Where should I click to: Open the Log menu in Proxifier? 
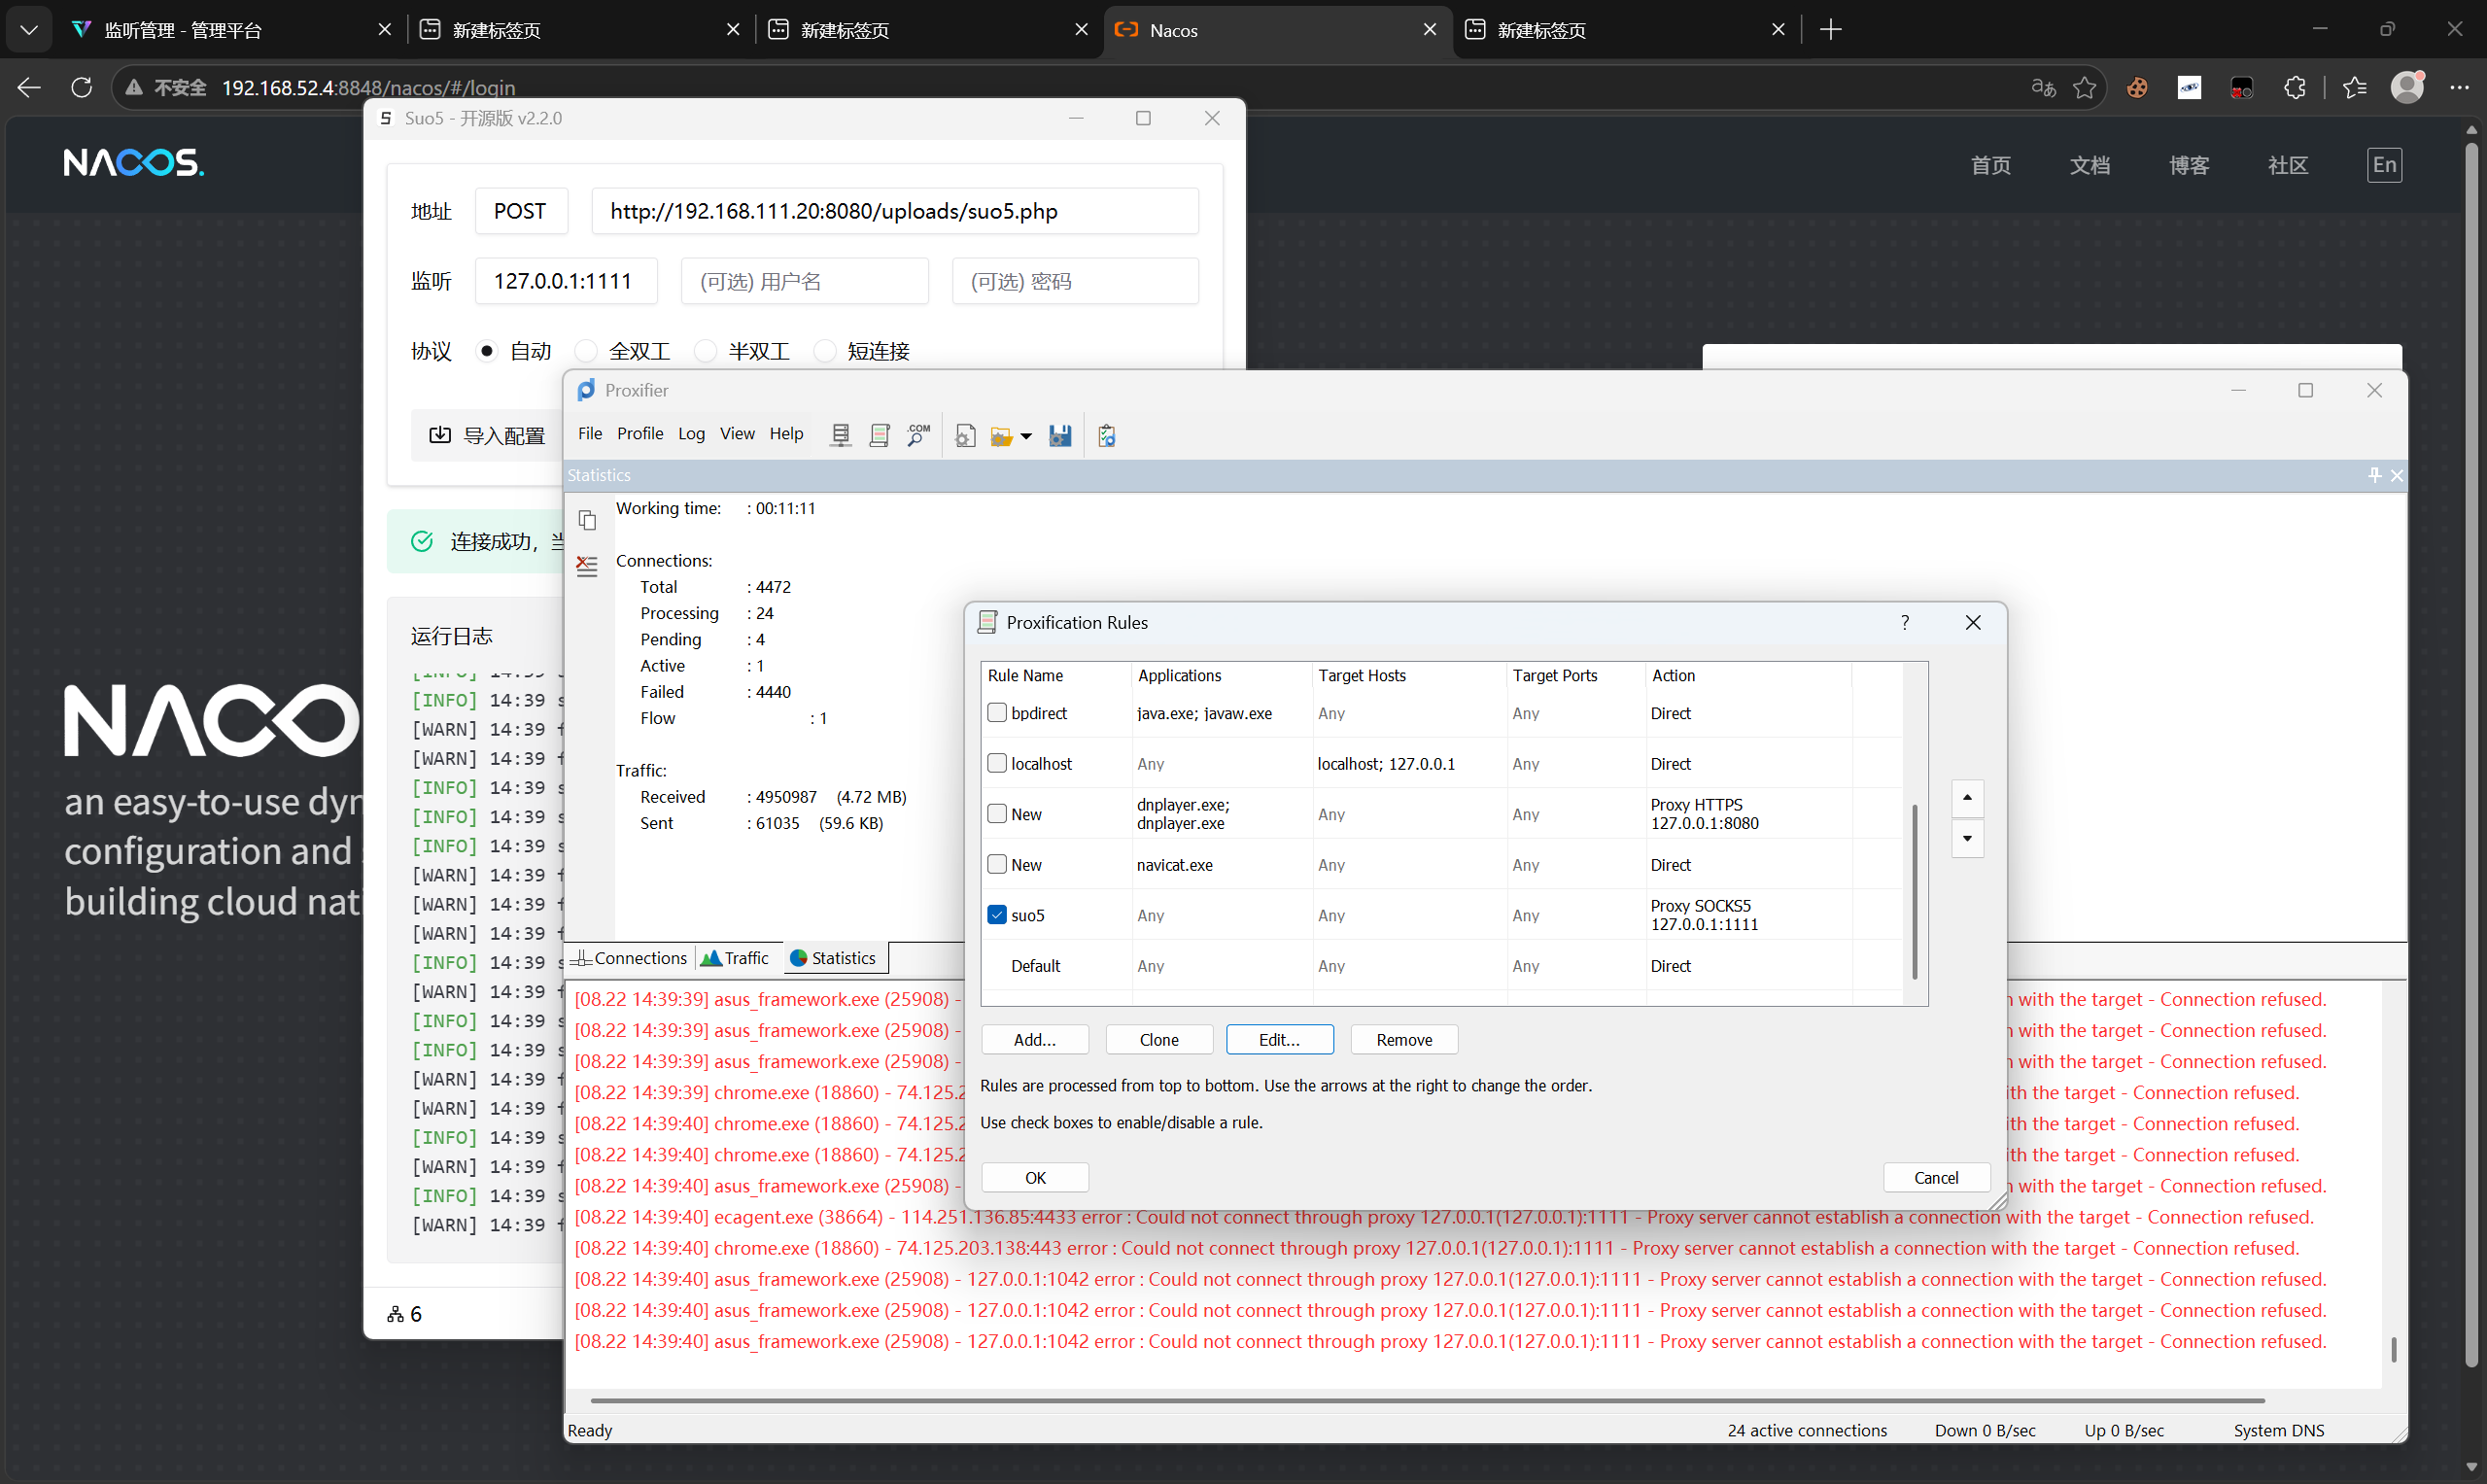click(x=691, y=434)
